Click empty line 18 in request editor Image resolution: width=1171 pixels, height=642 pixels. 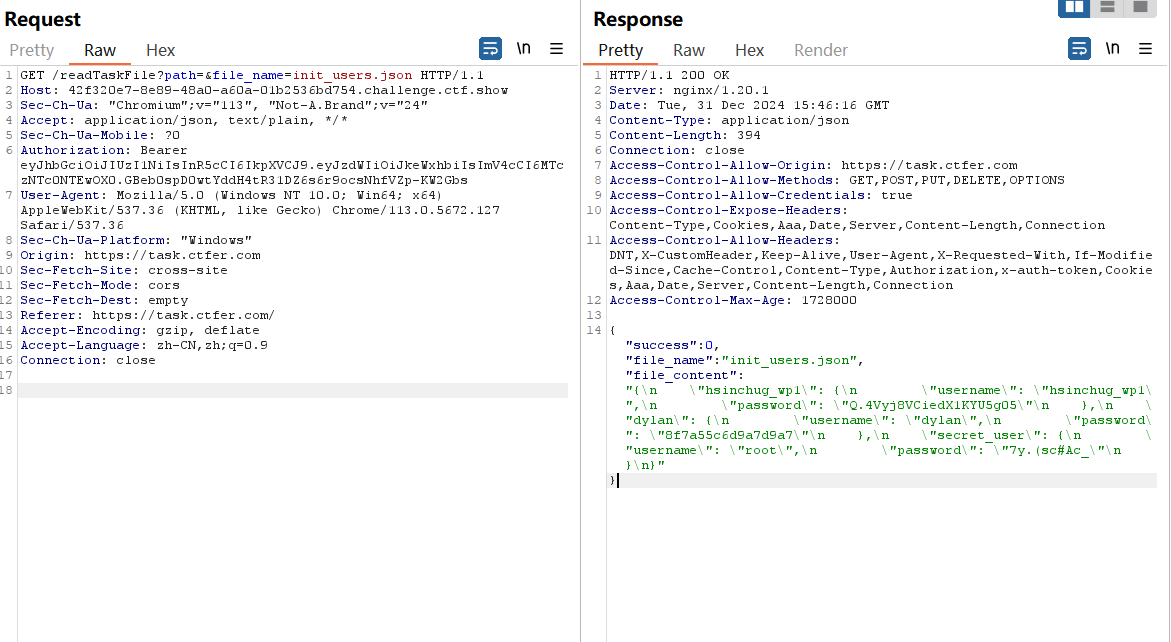pos(290,390)
